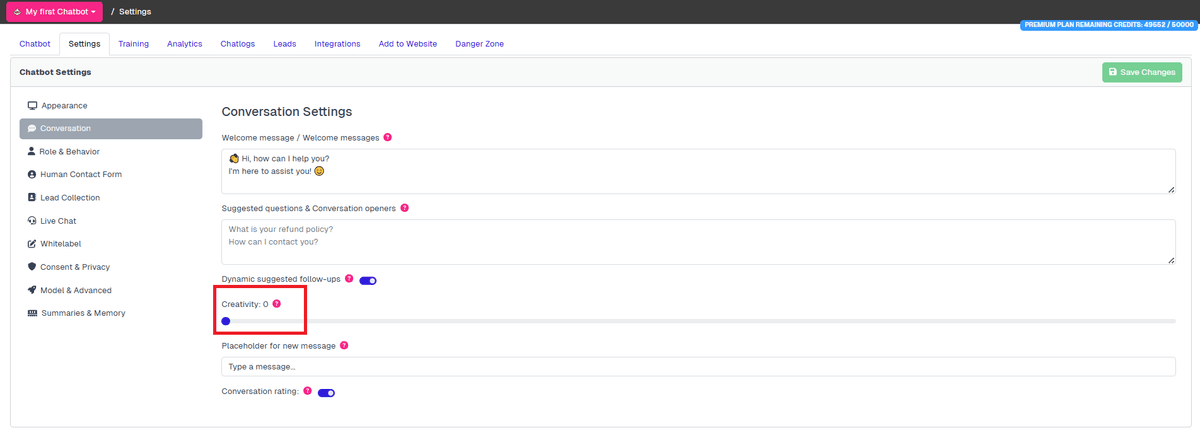
Task: Click the Suggested questions text area
Action: click(697, 242)
